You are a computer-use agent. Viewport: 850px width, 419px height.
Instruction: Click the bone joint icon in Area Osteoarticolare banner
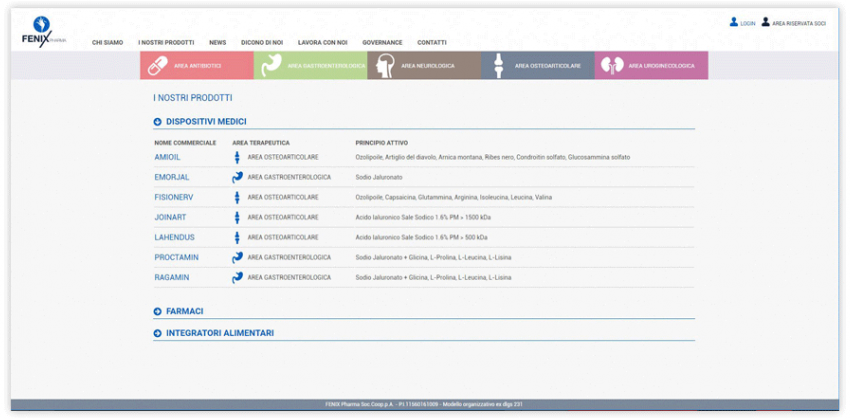[x=499, y=66]
